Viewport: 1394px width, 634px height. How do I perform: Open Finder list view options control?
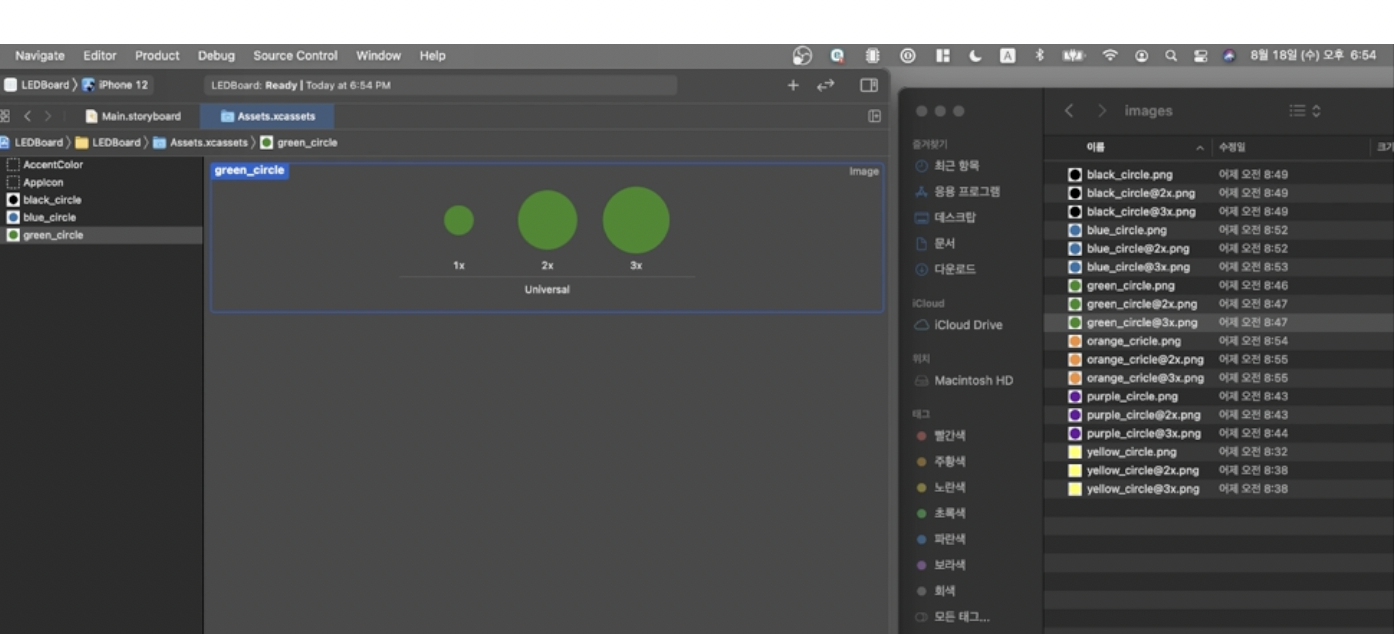point(1305,111)
